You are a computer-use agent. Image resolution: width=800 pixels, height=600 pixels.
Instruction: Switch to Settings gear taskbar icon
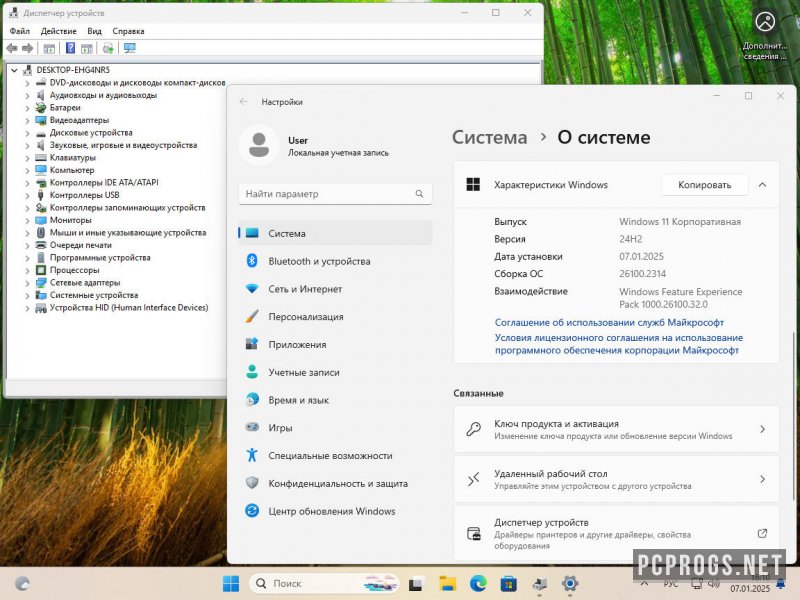tap(570, 583)
